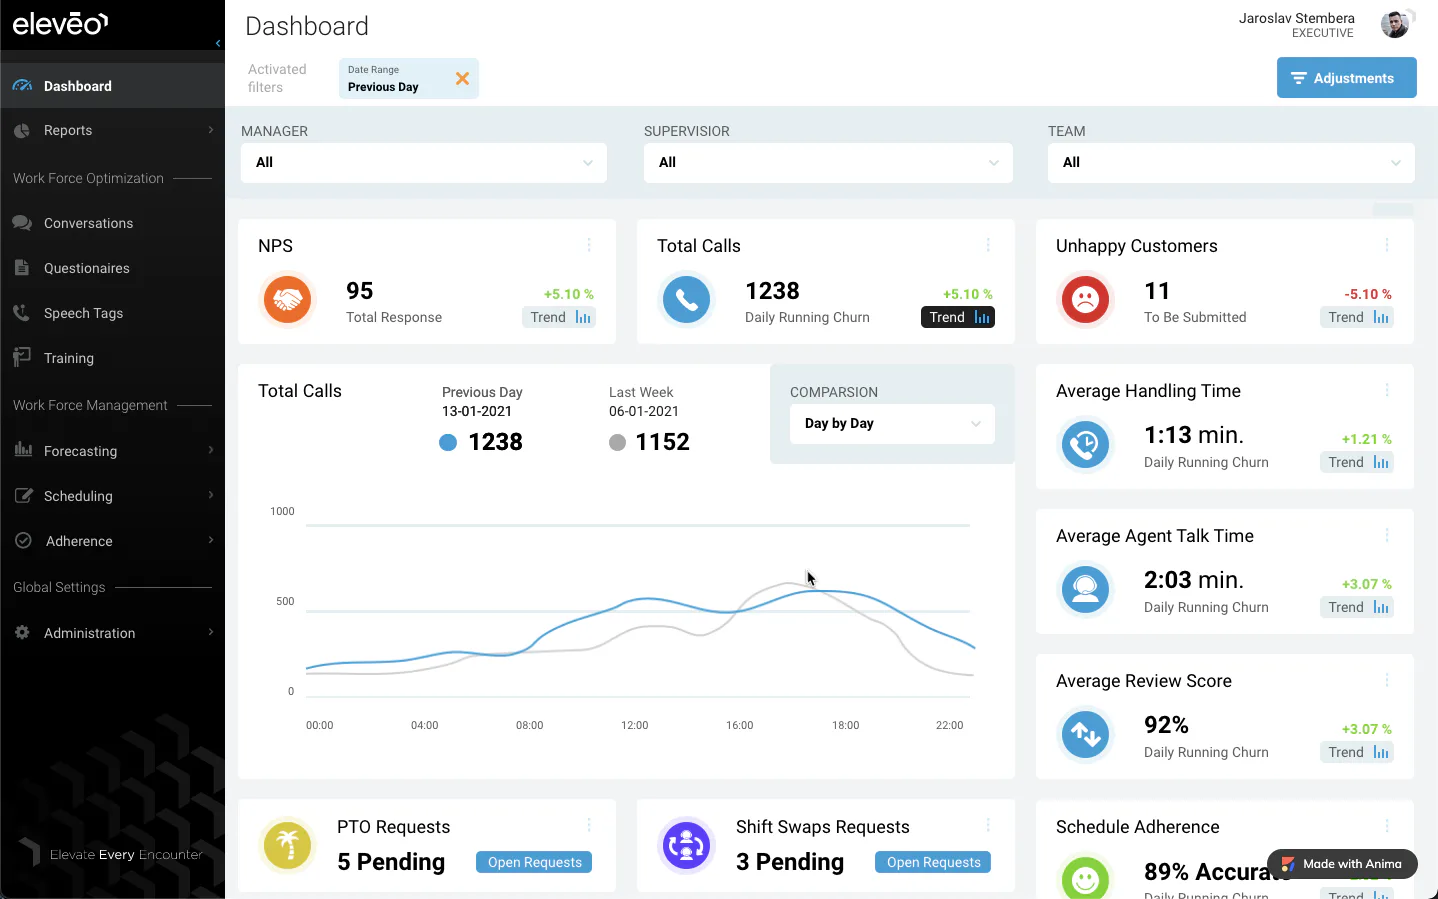Viewport: 1438px width, 899px height.
Task: Open the Comparison Day by Day dropdown
Action: pyautogui.click(x=892, y=424)
